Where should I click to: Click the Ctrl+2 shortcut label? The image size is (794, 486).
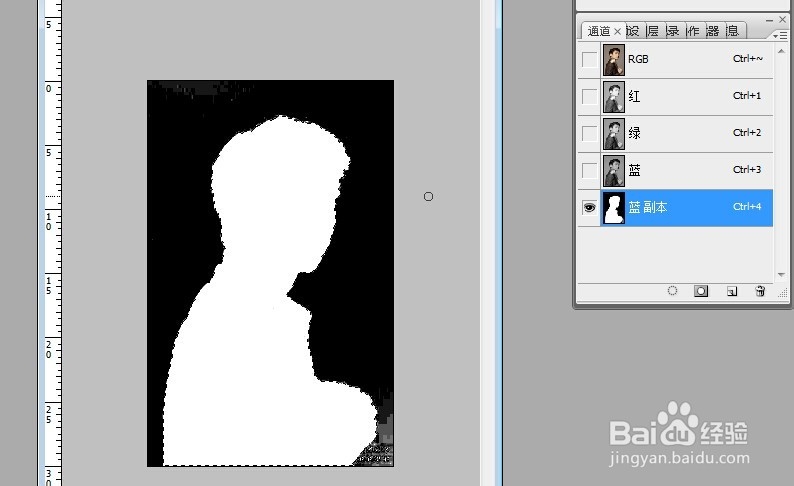tap(747, 133)
